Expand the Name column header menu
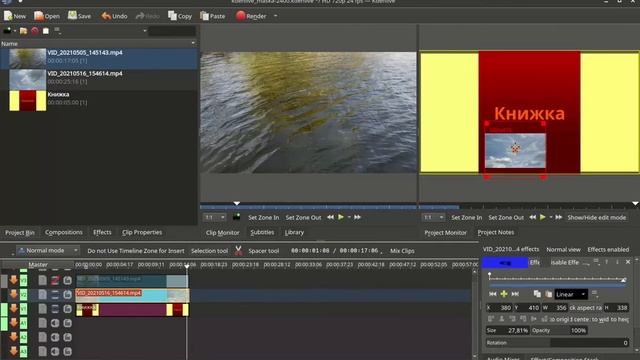Image resolution: width=640 pixels, height=360 pixels. [193, 43]
